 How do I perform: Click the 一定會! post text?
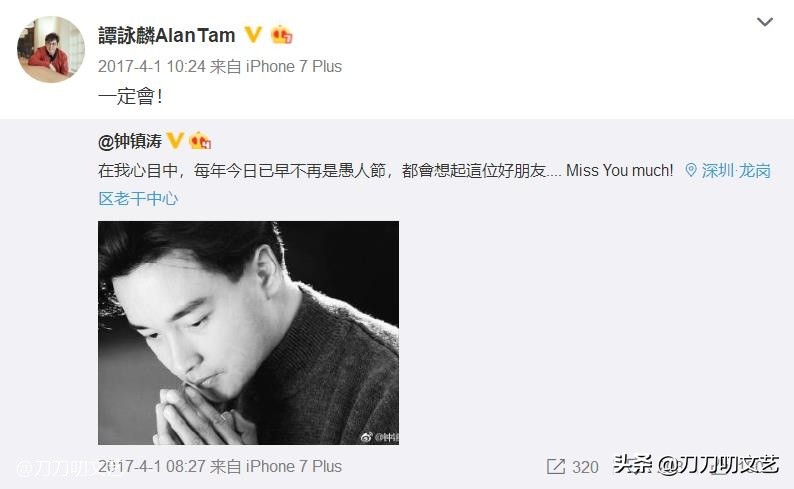point(130,96)
